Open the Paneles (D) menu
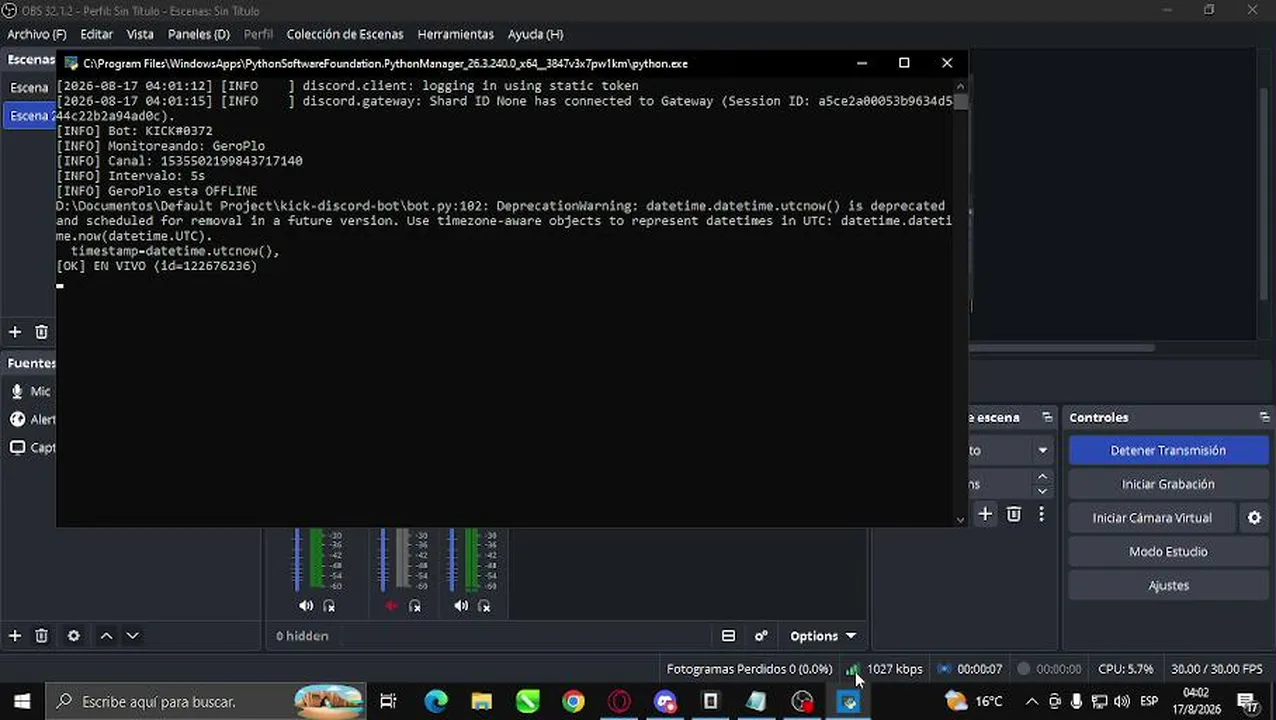 click(x=199, y=34)
